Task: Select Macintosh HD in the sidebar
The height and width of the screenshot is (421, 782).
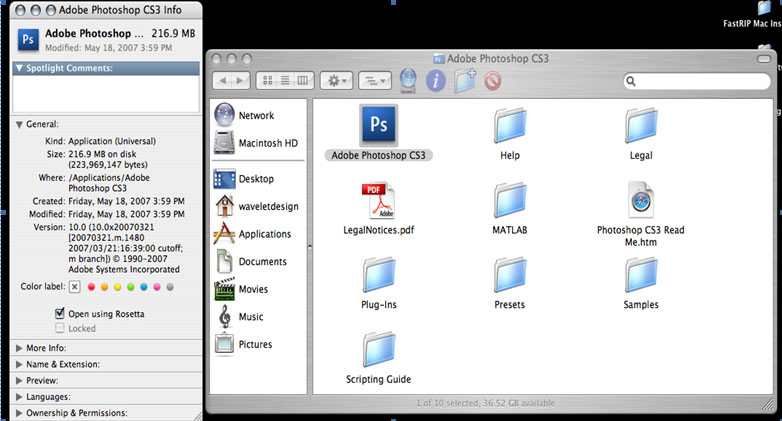Action: coord(267,143)
